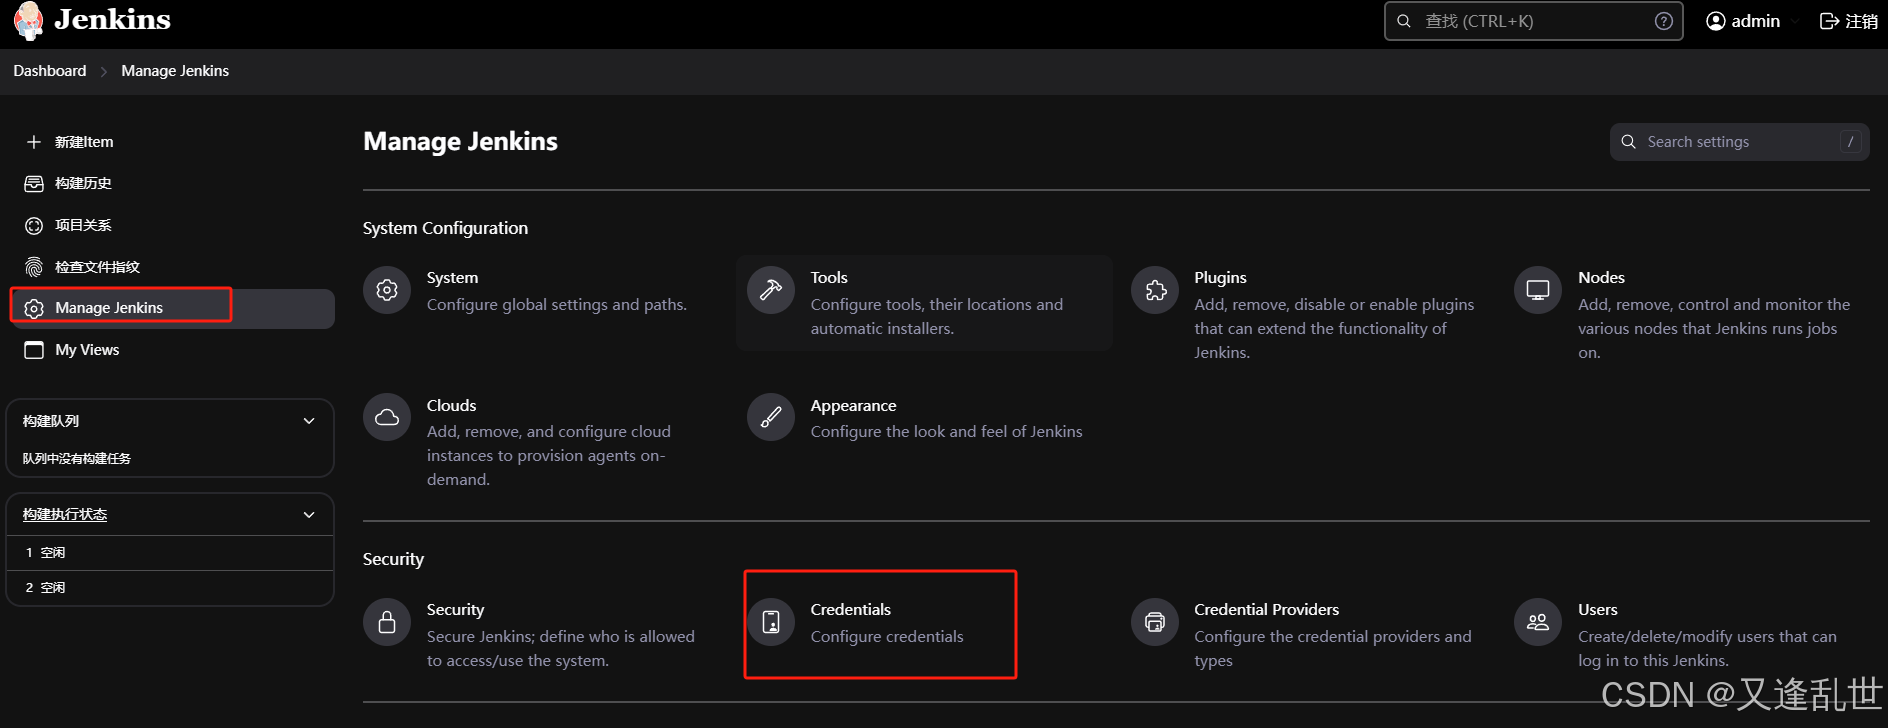Click the Credentials badge icon
This screenshot has height=728, width=1888.
(771, 622)
